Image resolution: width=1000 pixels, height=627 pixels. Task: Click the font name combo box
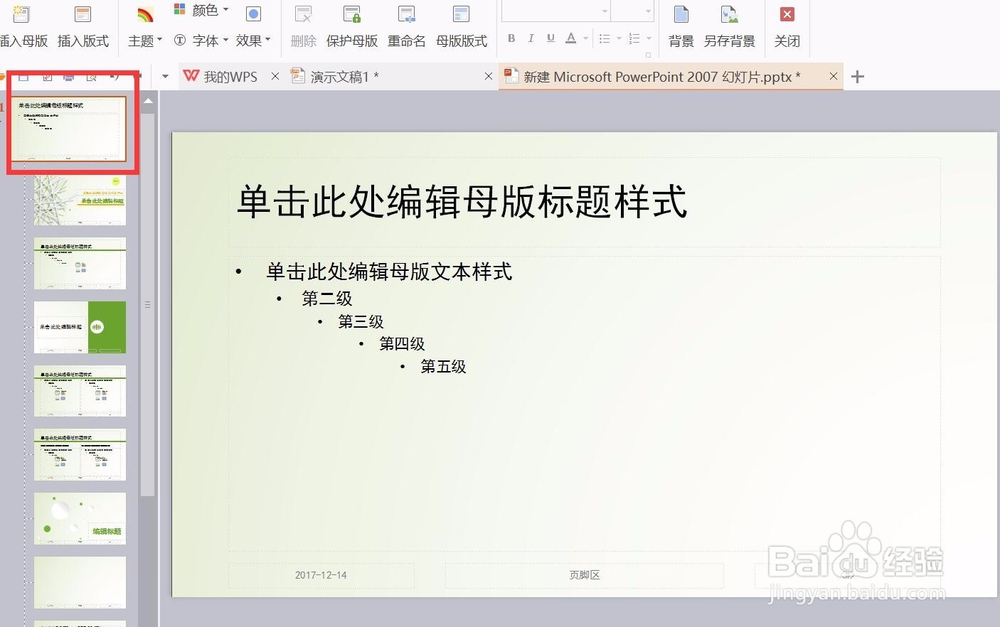pos(555,11)
